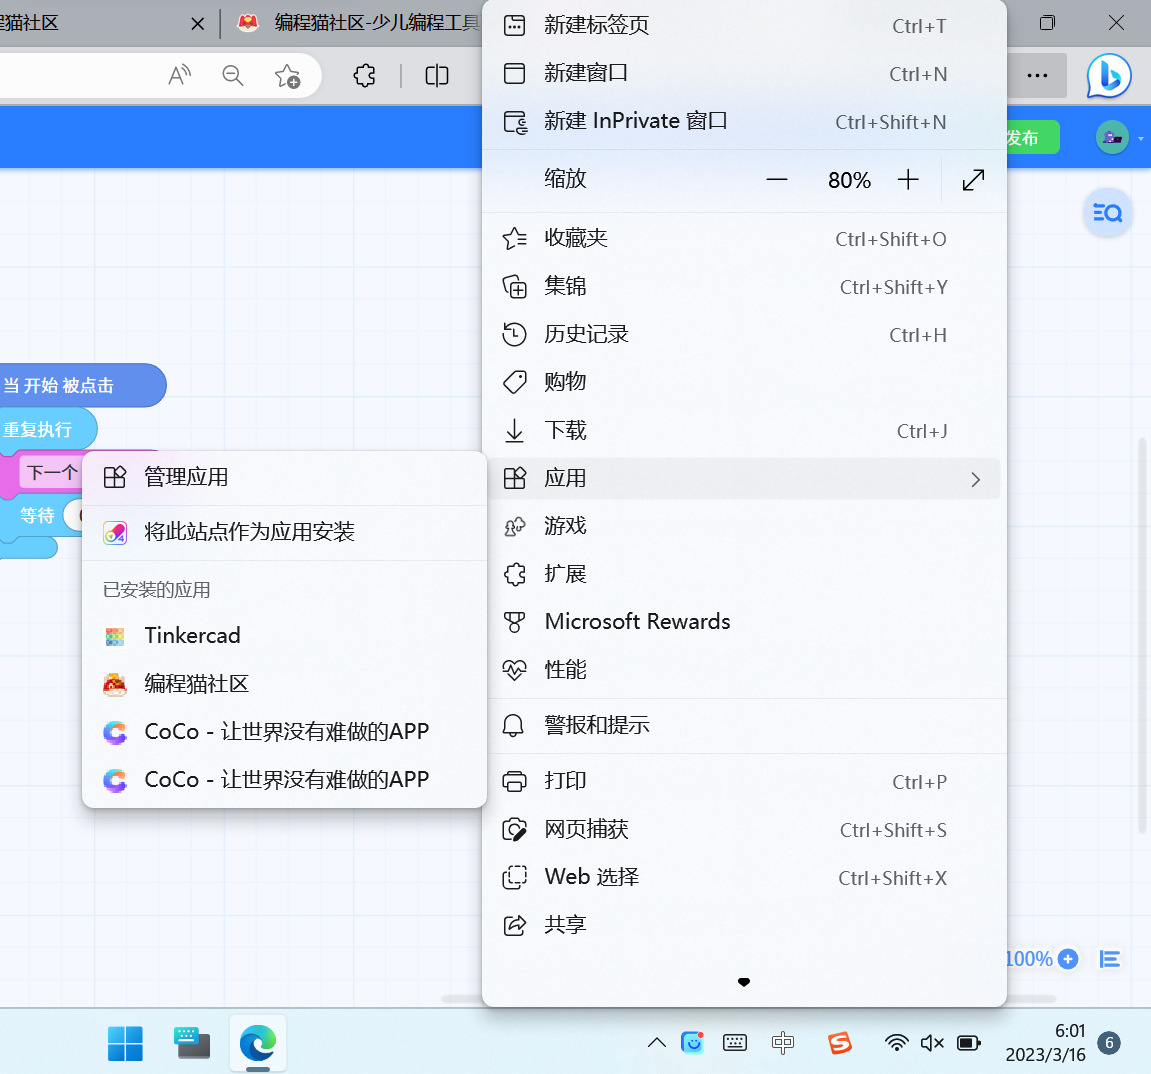Toggle the split screen icon in toolbar

point(437,75)
